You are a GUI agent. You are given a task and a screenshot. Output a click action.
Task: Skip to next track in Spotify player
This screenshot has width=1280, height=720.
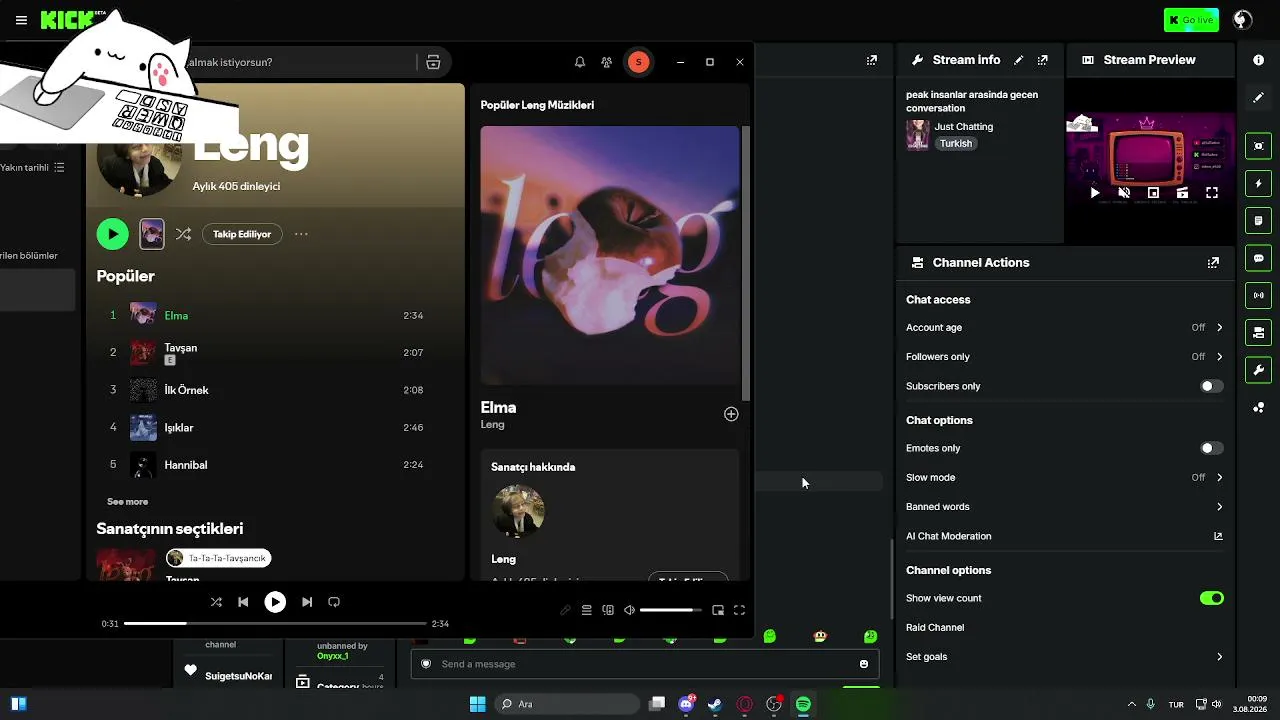tap(307, 602)
